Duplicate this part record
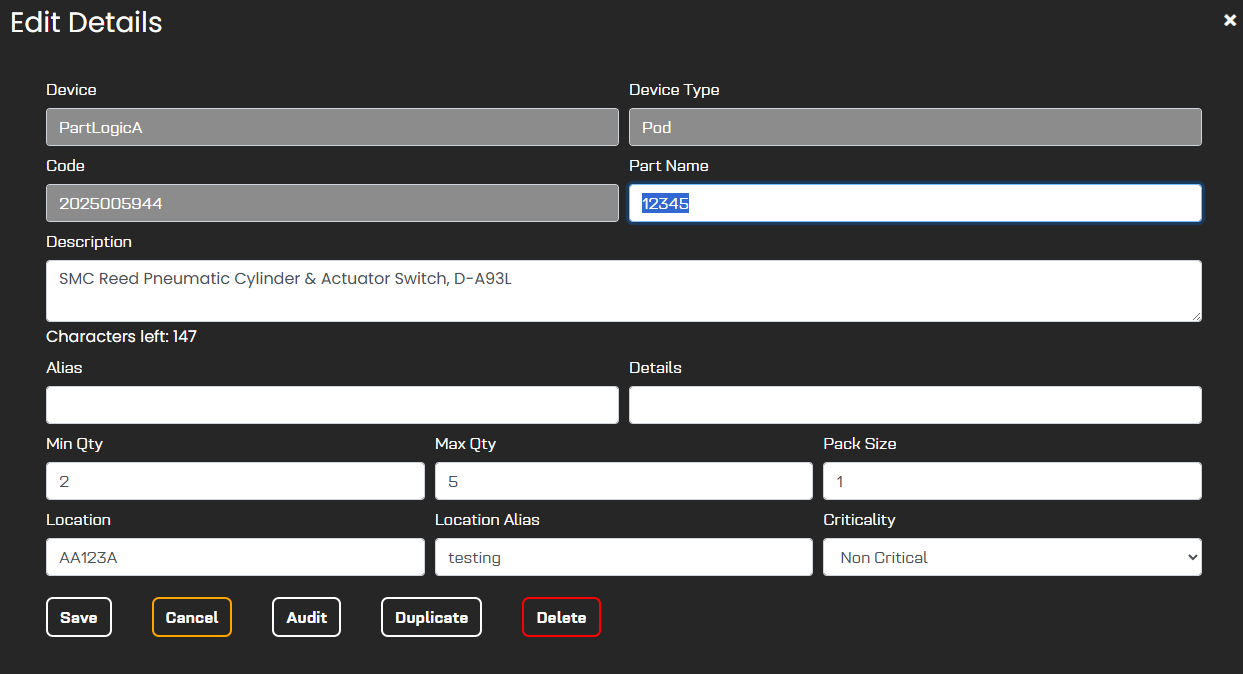Screen dimensions: 1243x674 point(431,617)
